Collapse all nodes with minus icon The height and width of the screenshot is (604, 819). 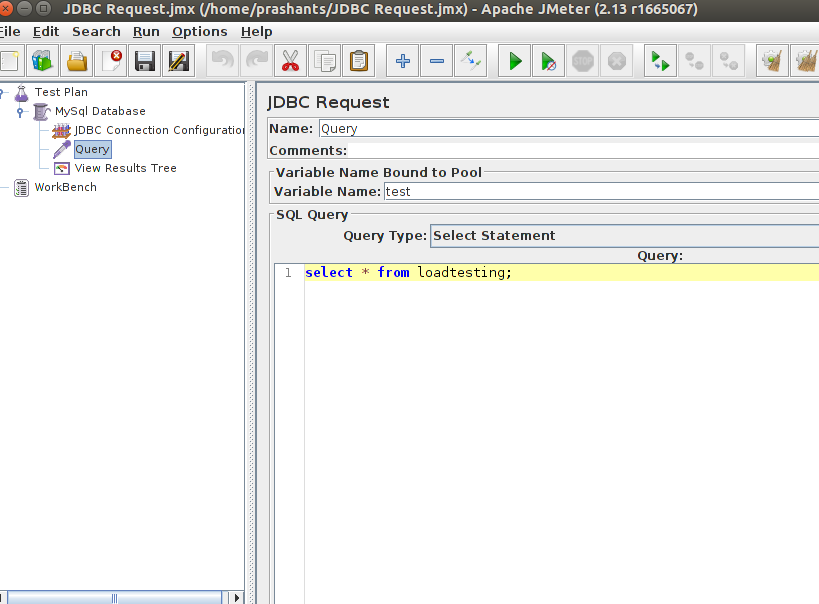coord(437,61)
